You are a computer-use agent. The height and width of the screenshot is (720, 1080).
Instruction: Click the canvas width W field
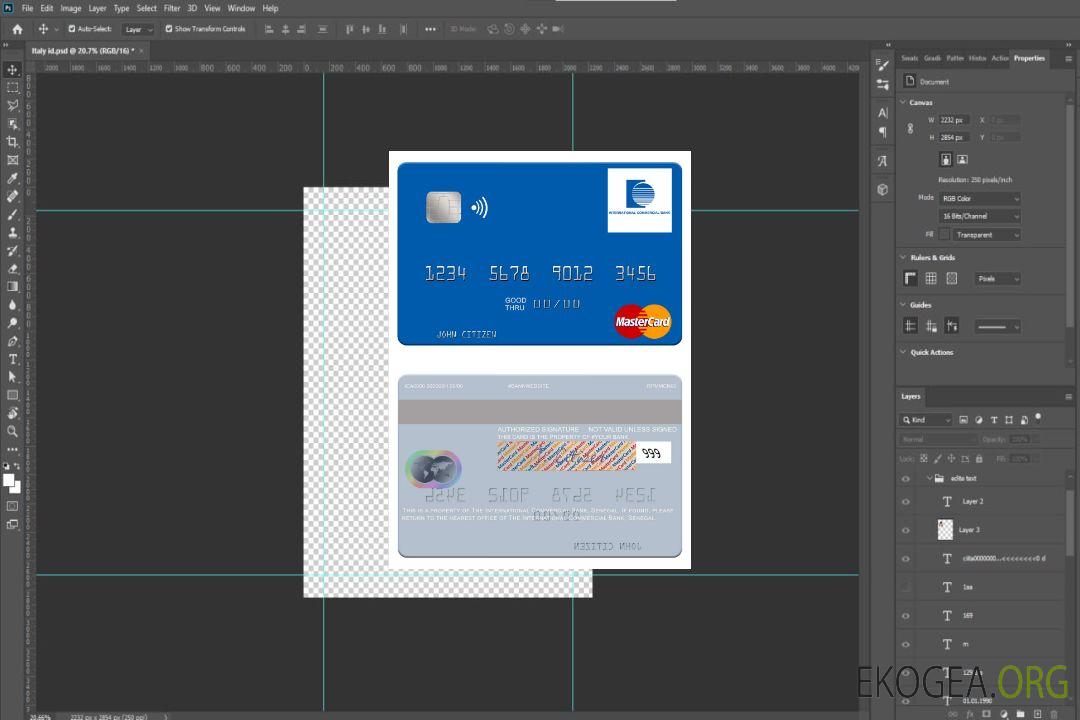(x=954, y=120)
